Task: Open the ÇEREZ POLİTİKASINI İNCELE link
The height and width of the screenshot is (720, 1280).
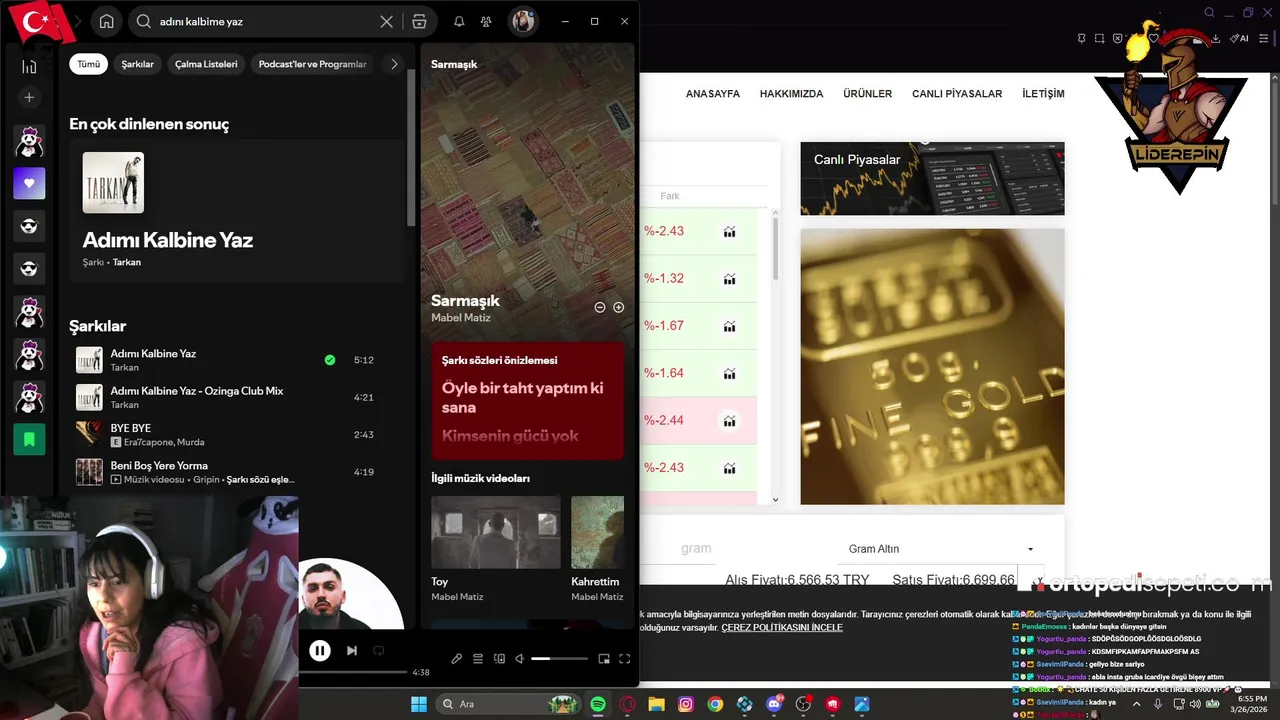Action: click(782, 628)
